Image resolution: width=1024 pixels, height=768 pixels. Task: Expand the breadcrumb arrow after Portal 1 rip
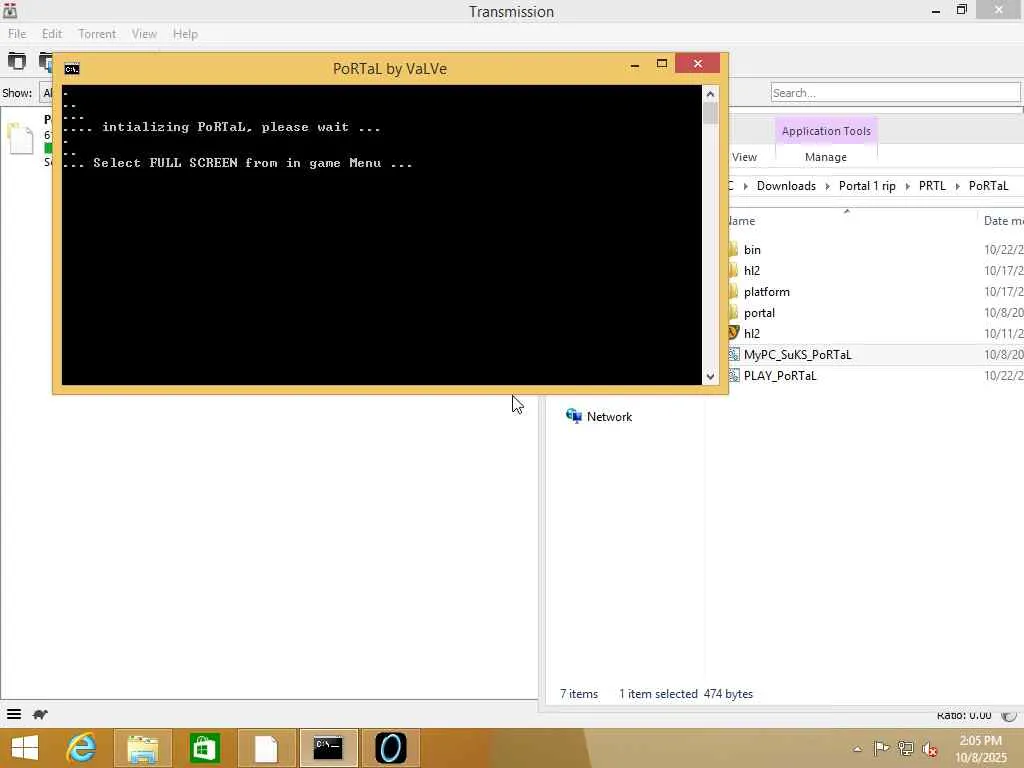click(x=907, y=186)
